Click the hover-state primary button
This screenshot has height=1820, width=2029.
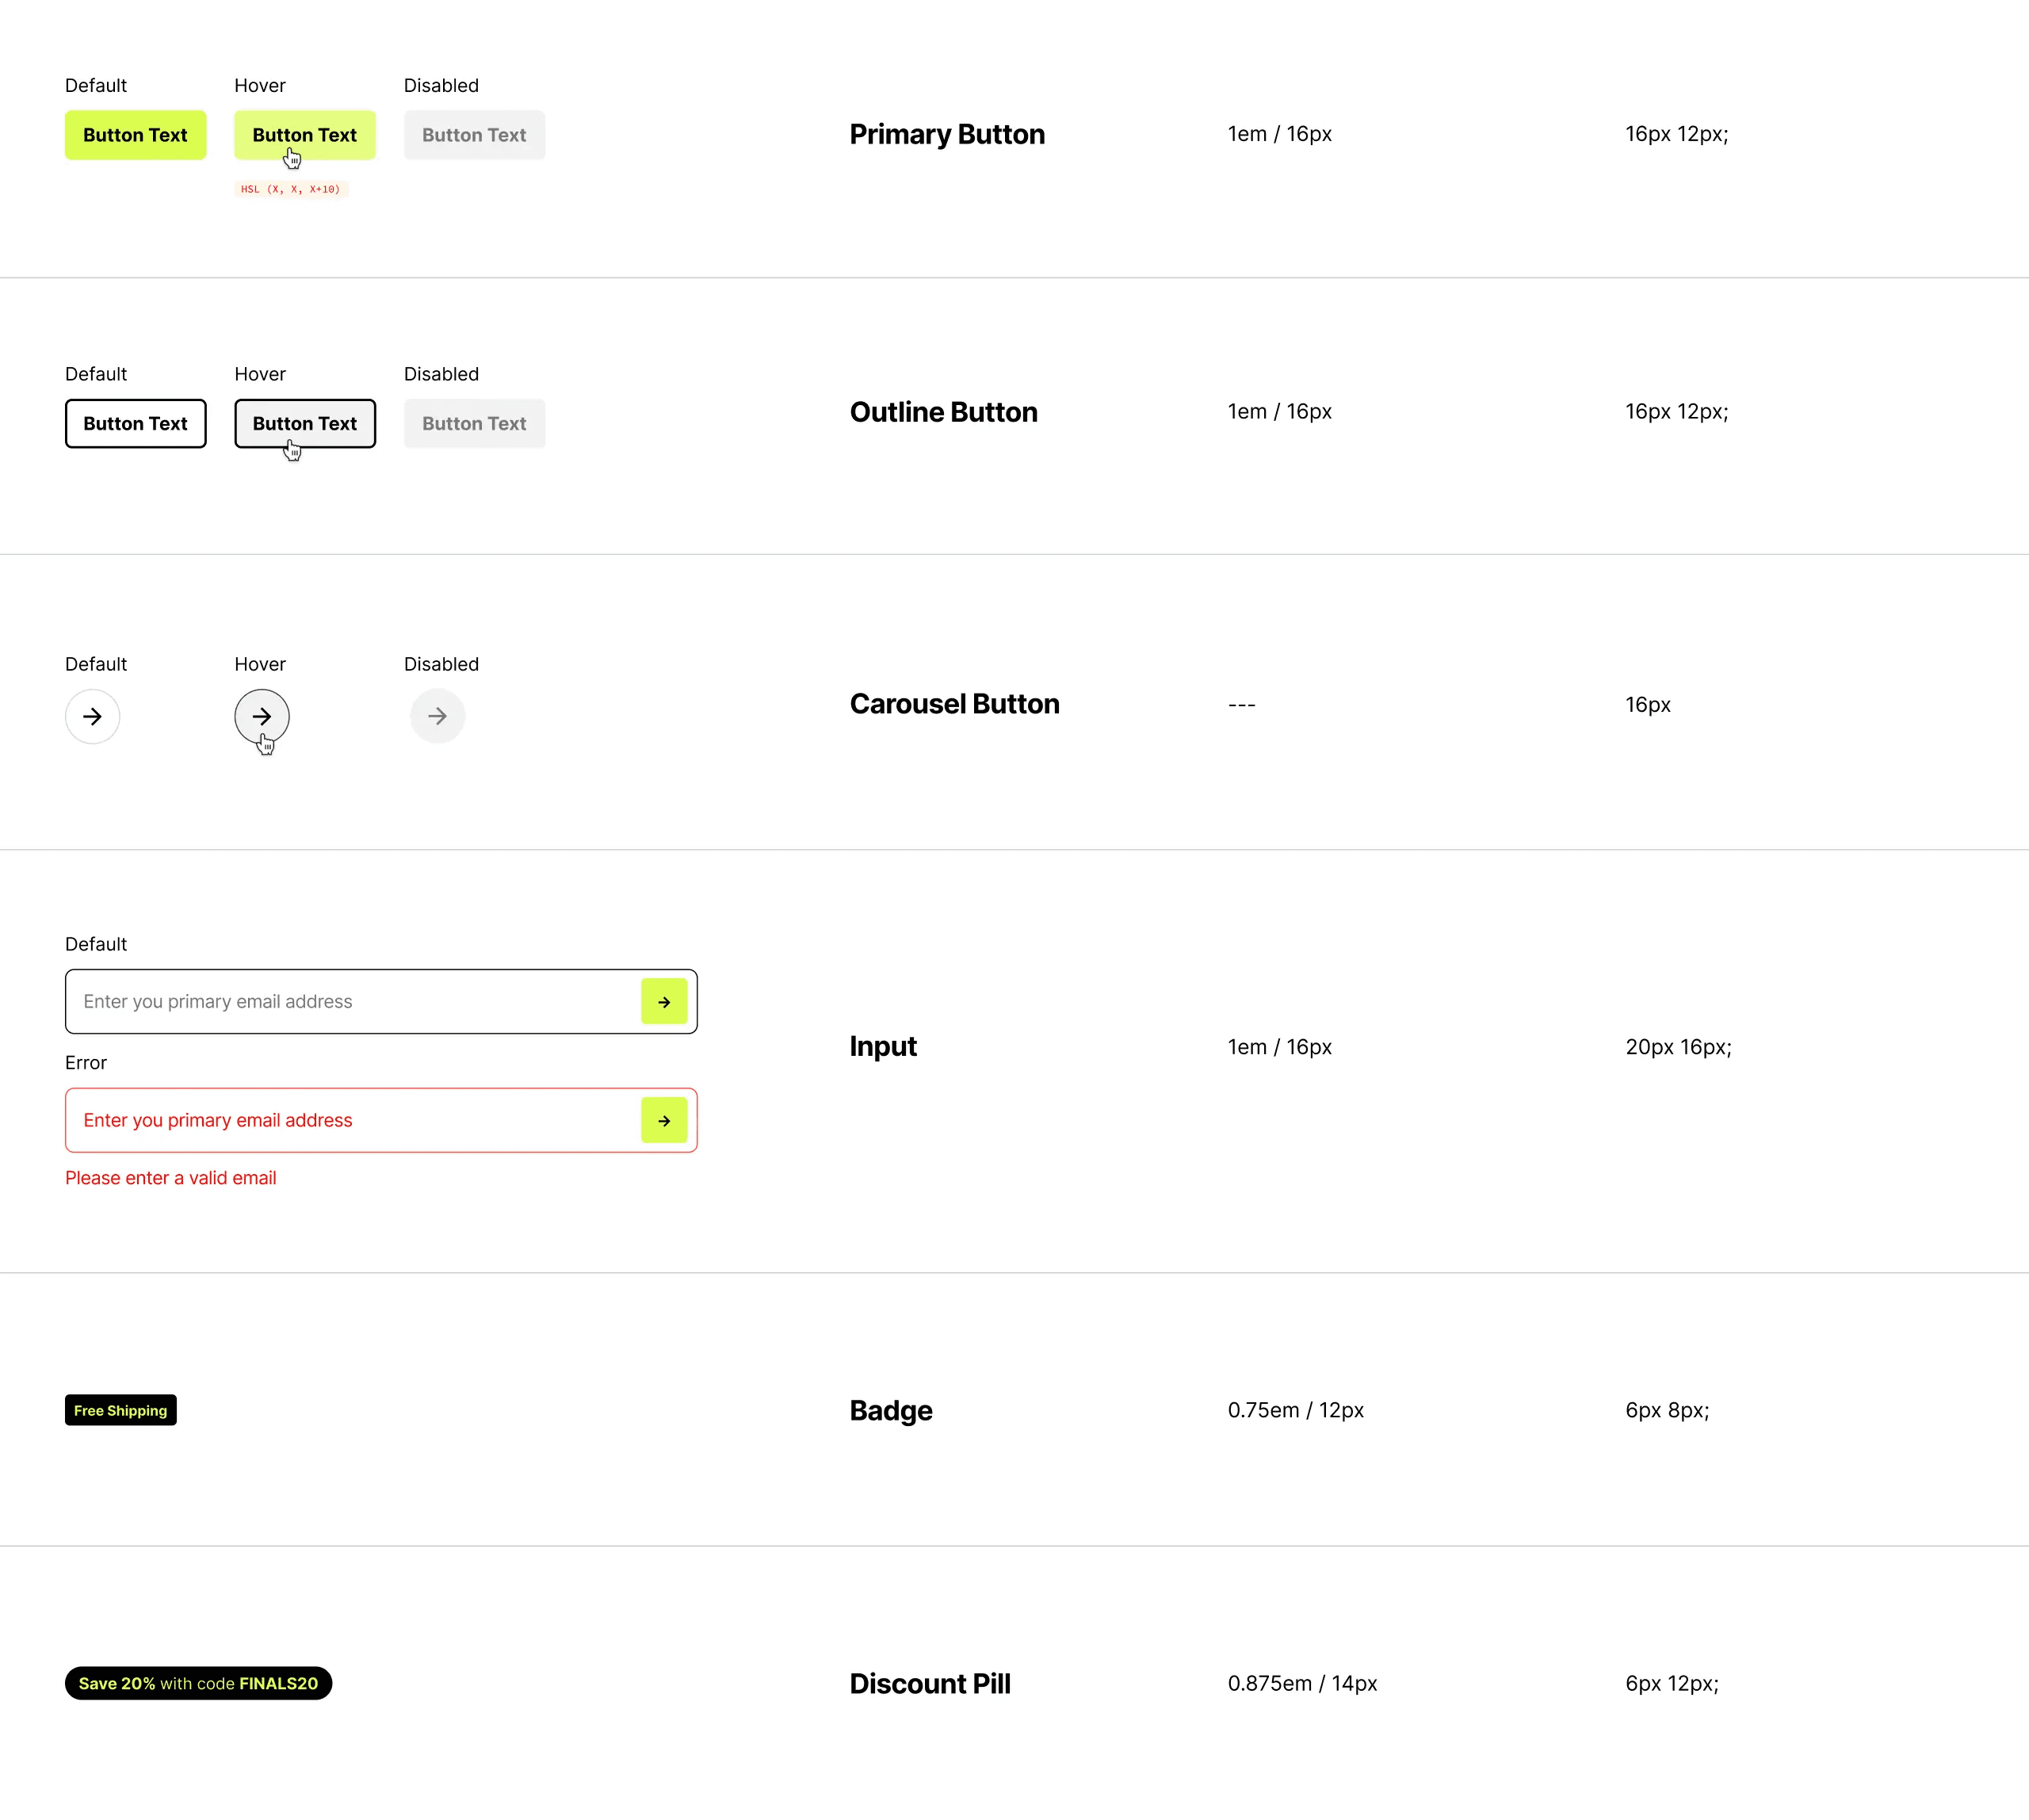coord(305,135)
